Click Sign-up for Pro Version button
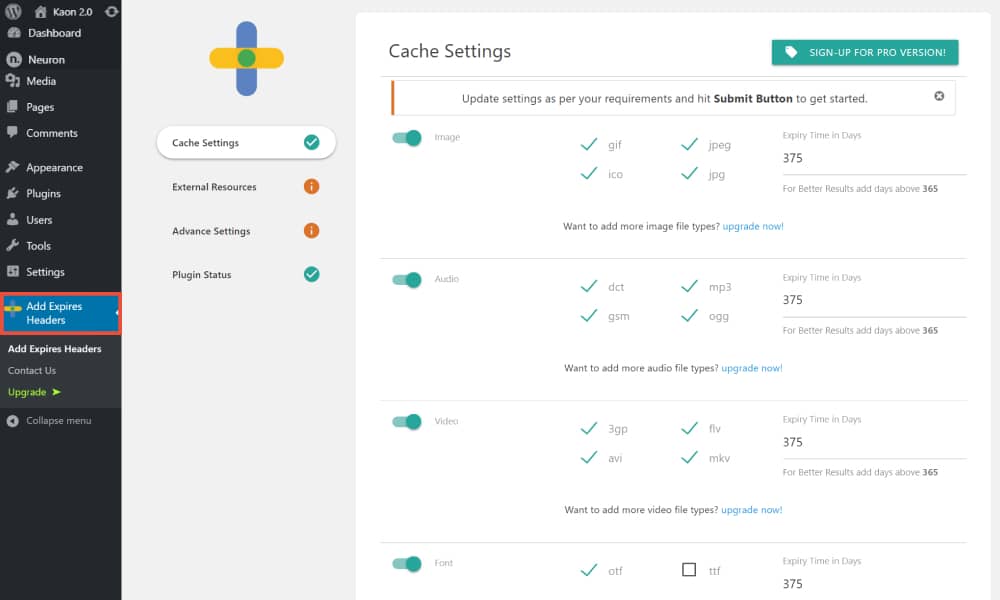1000x600 pixels. click(865, 52)
